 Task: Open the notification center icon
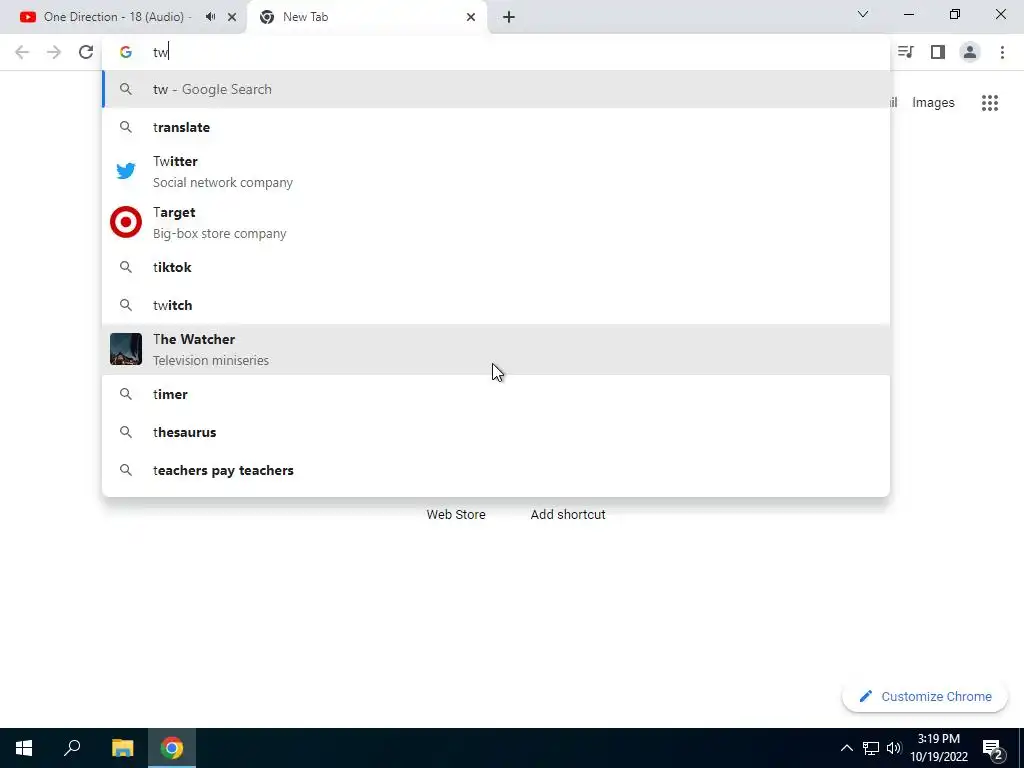coord(993,748)
